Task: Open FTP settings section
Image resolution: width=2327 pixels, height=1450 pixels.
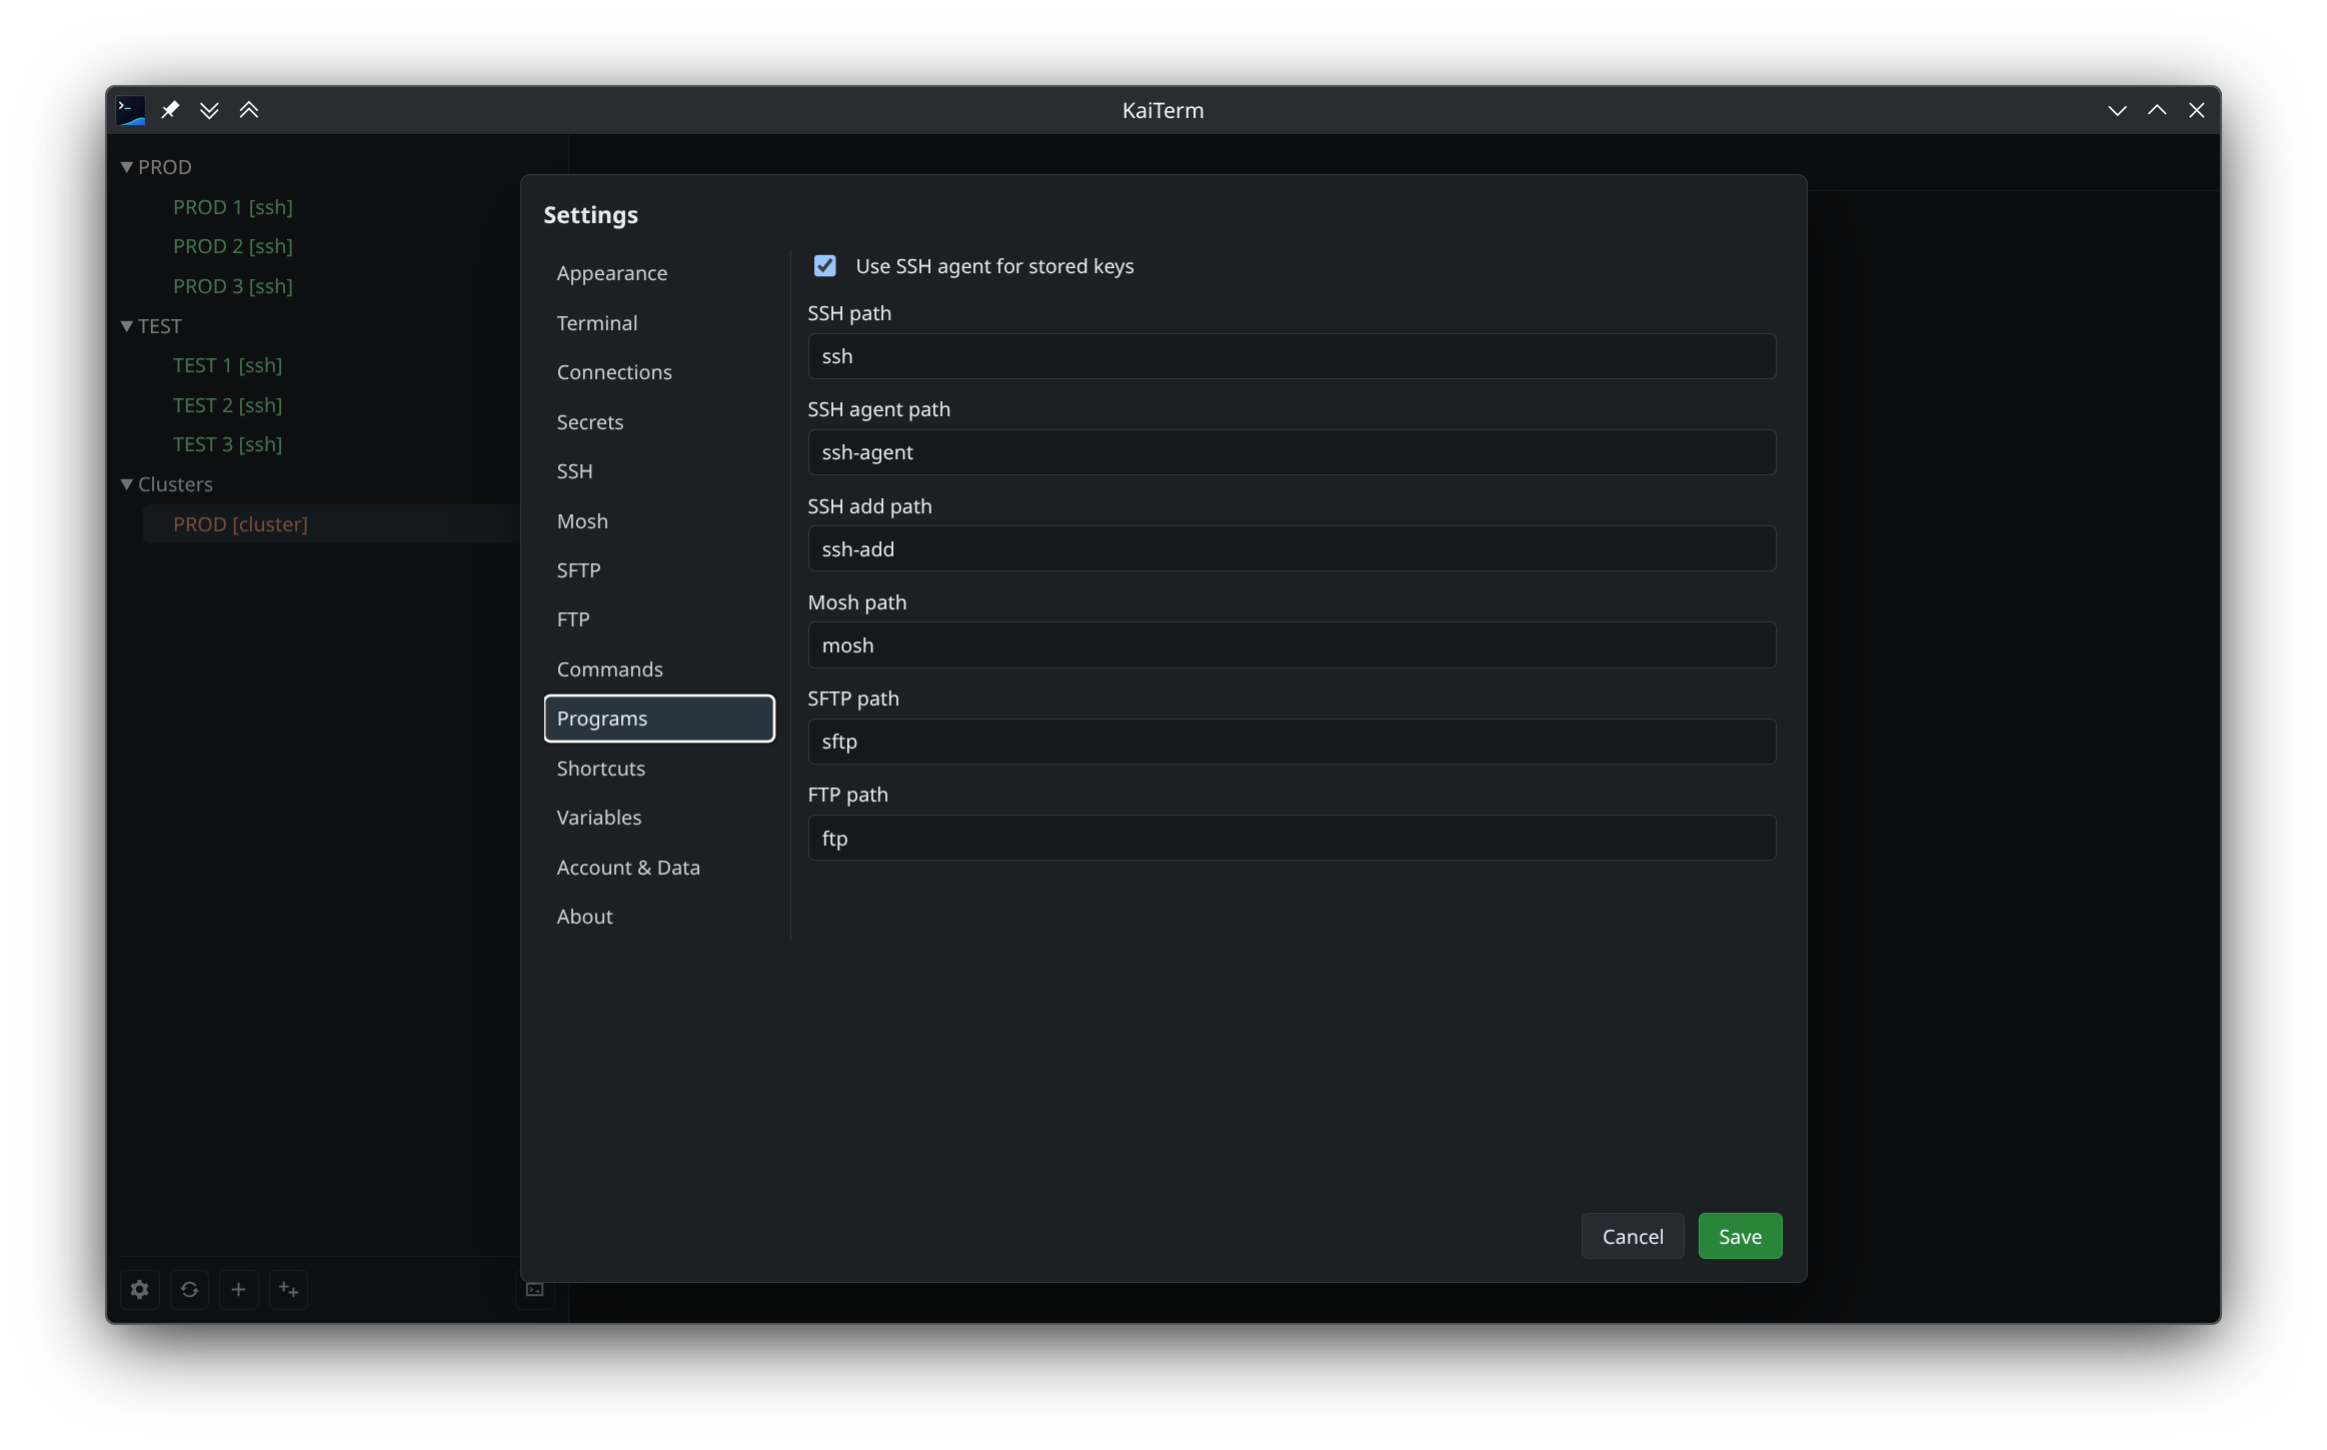Action: pyautogui.click(x=659, y=619)
